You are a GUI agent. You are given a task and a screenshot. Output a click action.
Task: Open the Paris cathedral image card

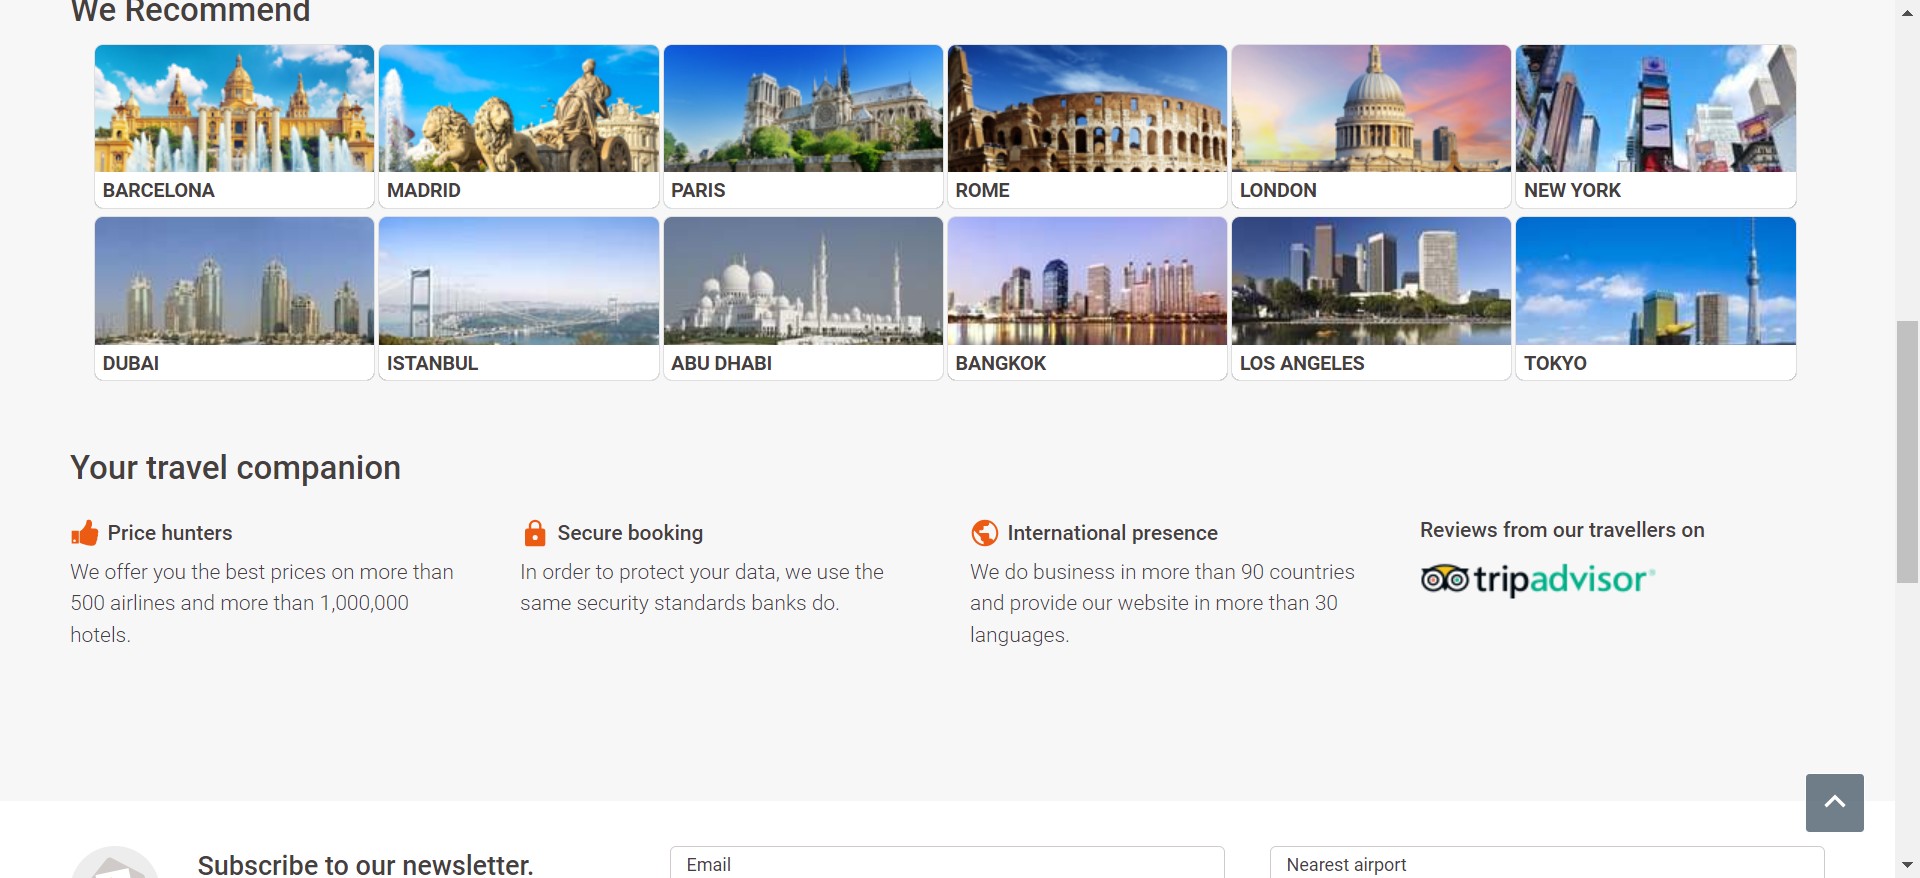pos(803,109)
